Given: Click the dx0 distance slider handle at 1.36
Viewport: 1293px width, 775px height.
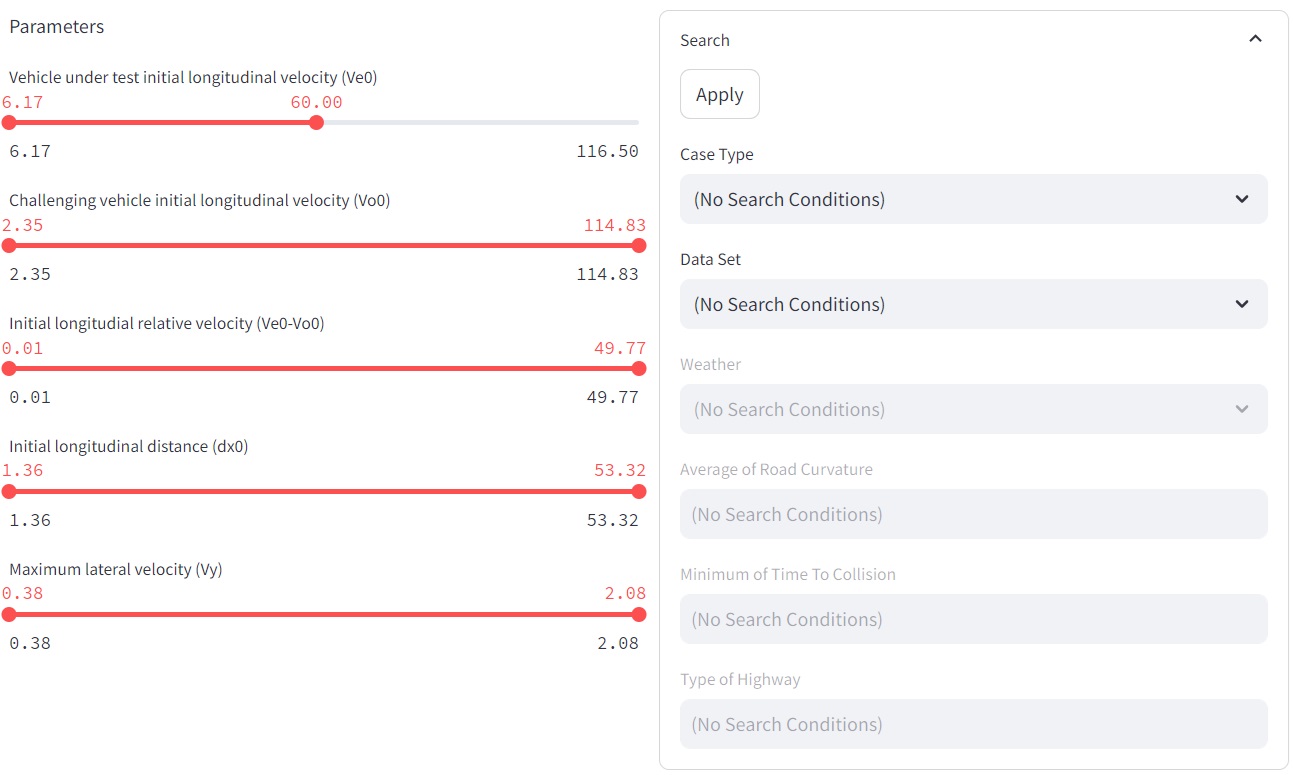Looking at the screenshot, I should 9,491.
